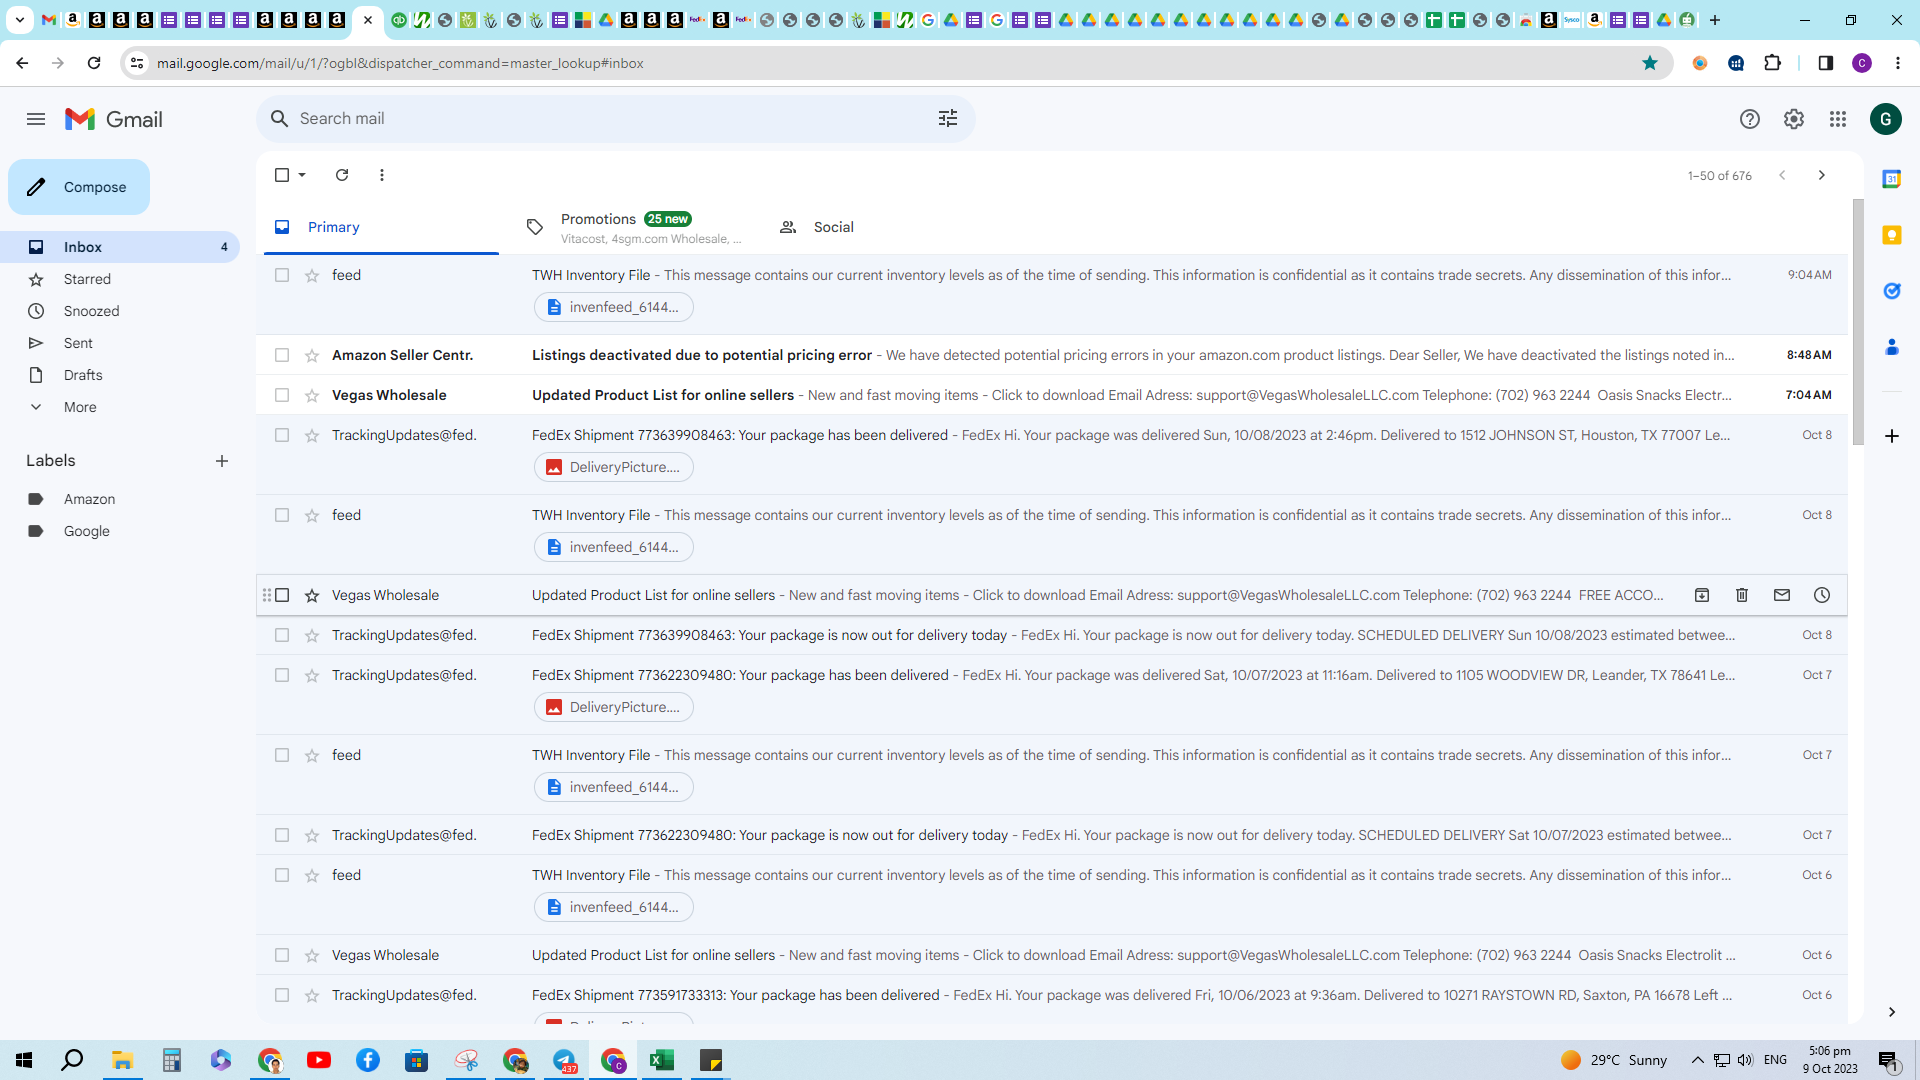Open the Google apps grid
1920x1080 pixels.
1837,119
